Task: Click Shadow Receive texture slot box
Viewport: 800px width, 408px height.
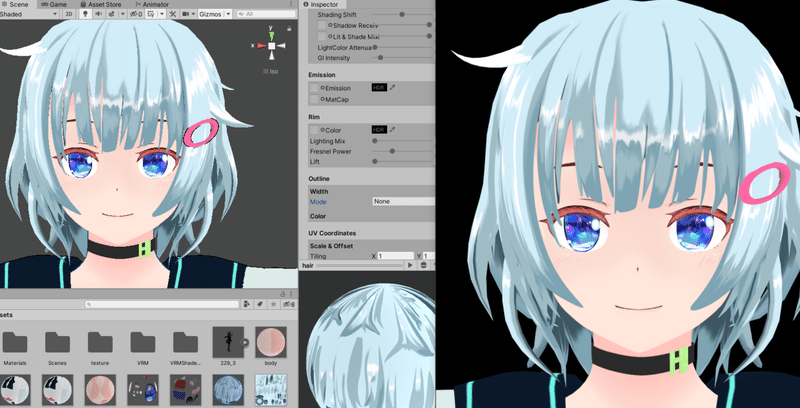Action: [321, 25]
